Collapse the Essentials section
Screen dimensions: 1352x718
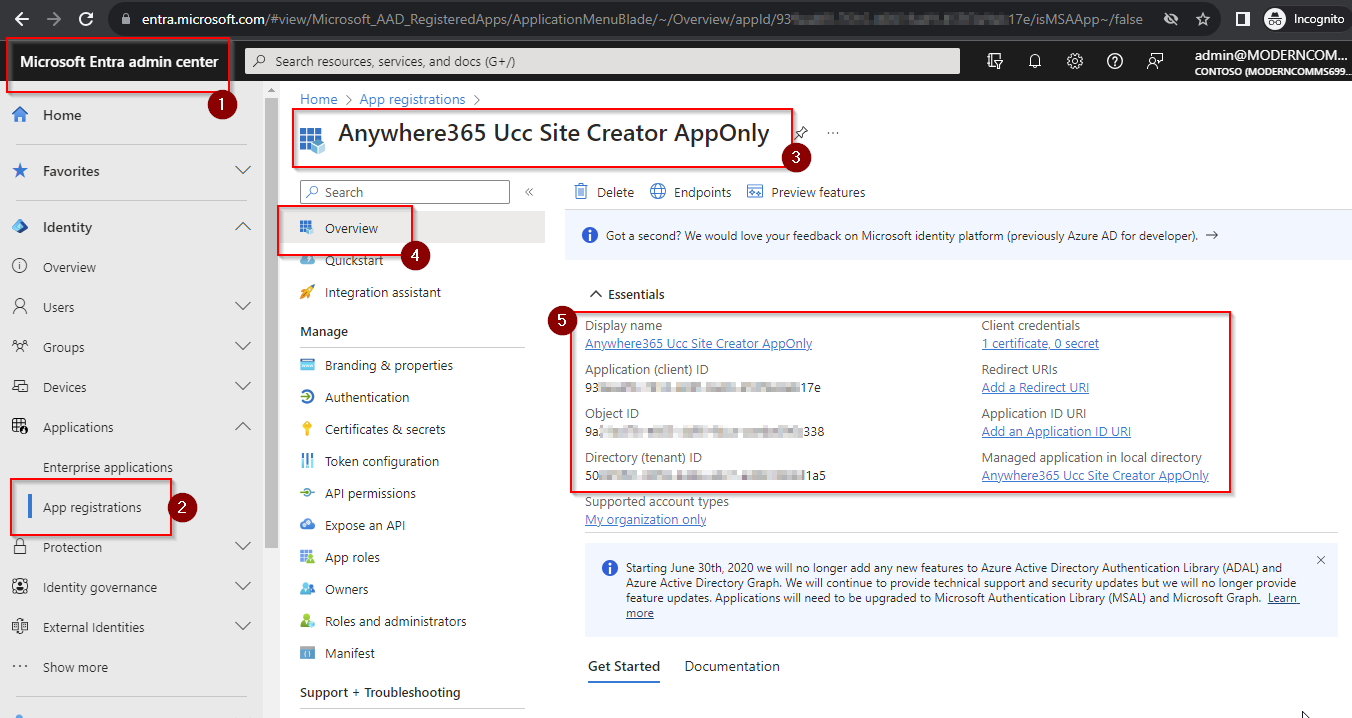tap(596, 294)
